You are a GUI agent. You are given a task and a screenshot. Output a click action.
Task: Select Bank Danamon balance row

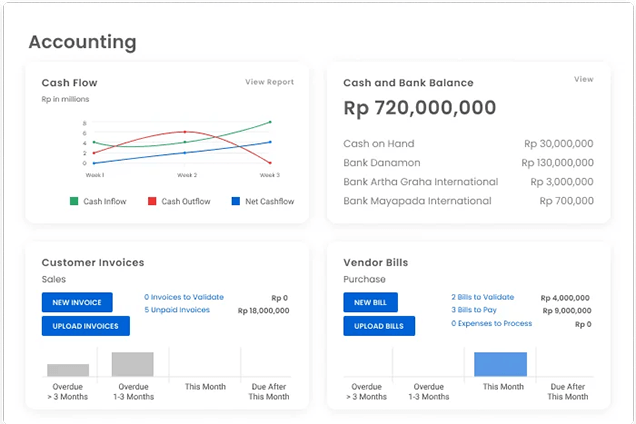click(467, 162)
